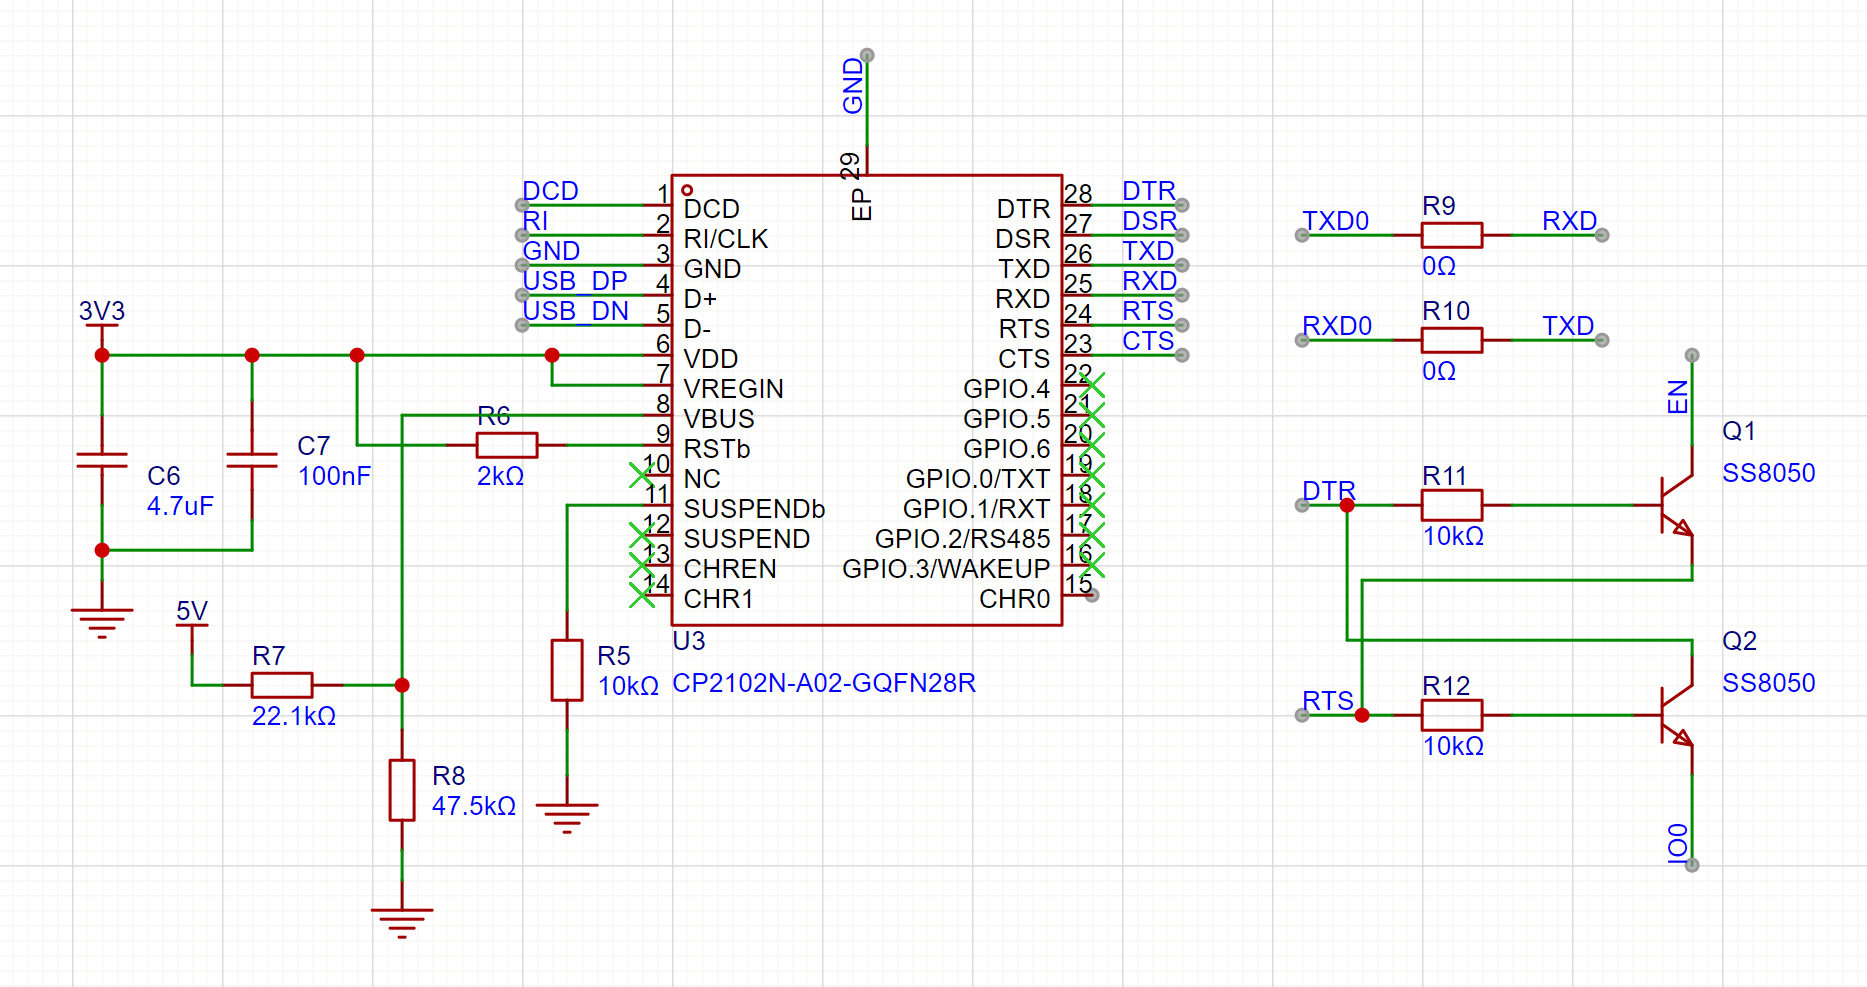Click the ground symbol below R5
This screenshot has height=987, width=1867.
coord(567,817)
